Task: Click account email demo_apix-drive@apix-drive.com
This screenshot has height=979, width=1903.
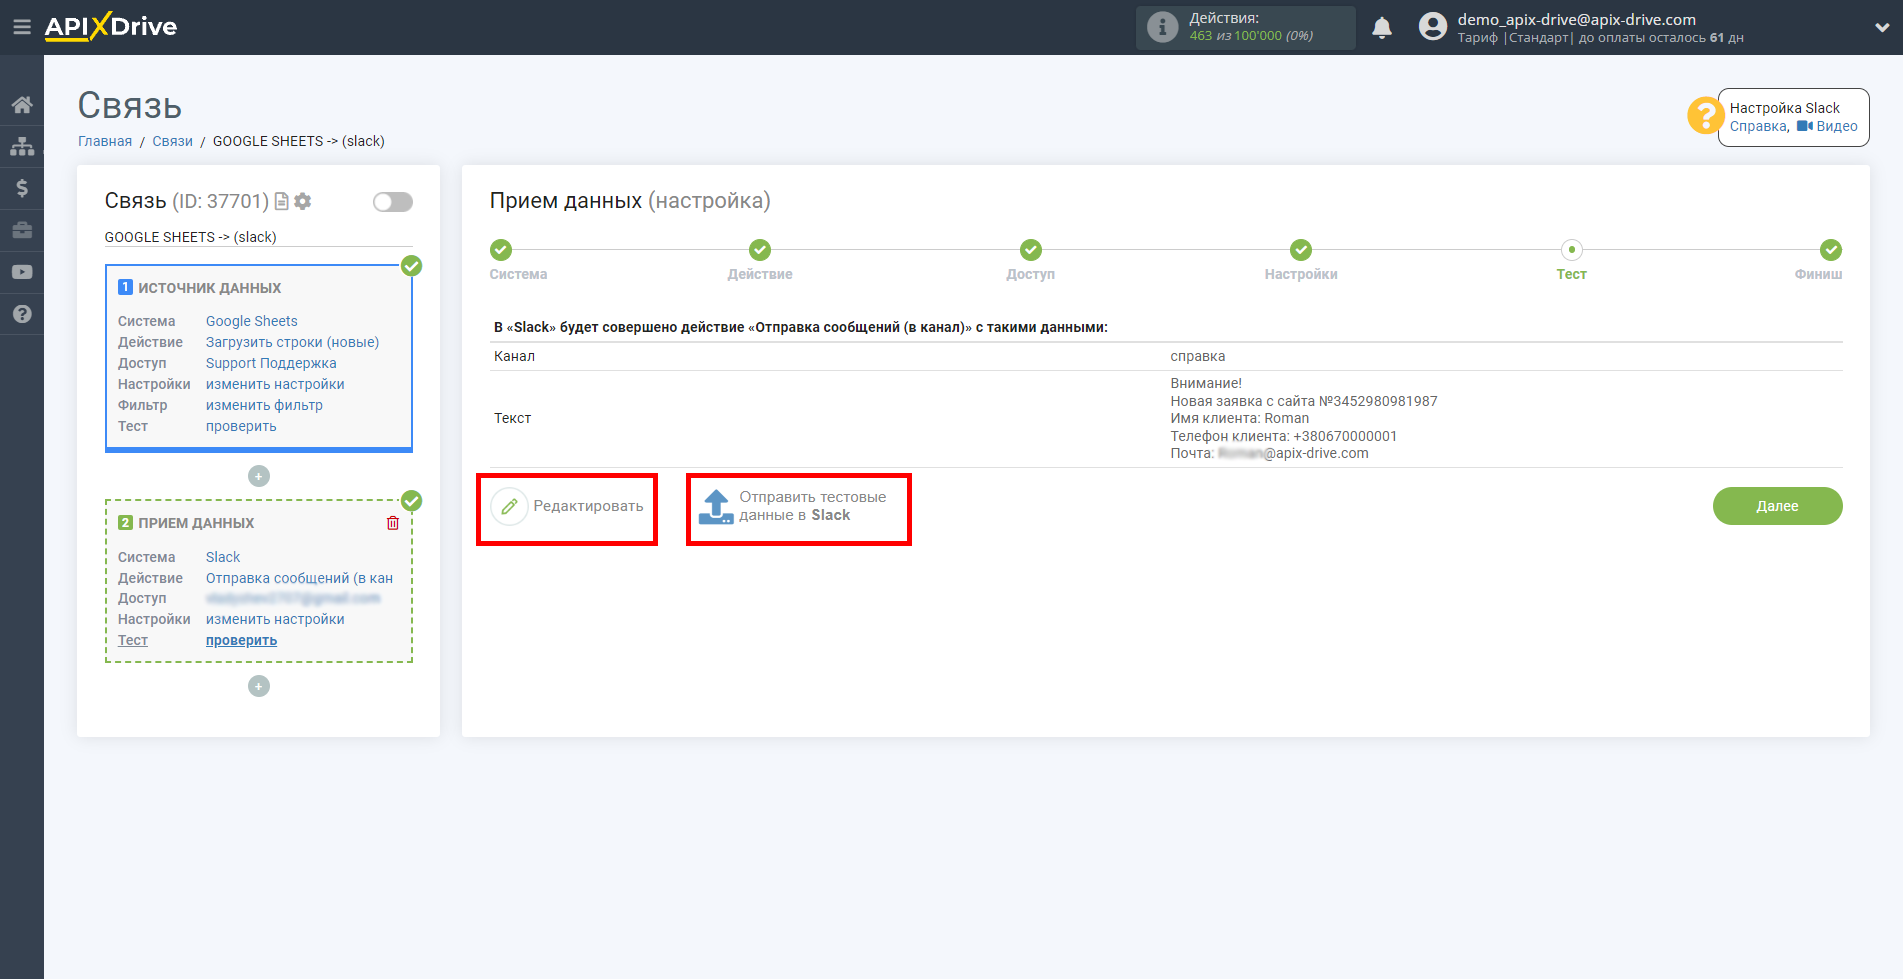Action: click(1576, 19)
